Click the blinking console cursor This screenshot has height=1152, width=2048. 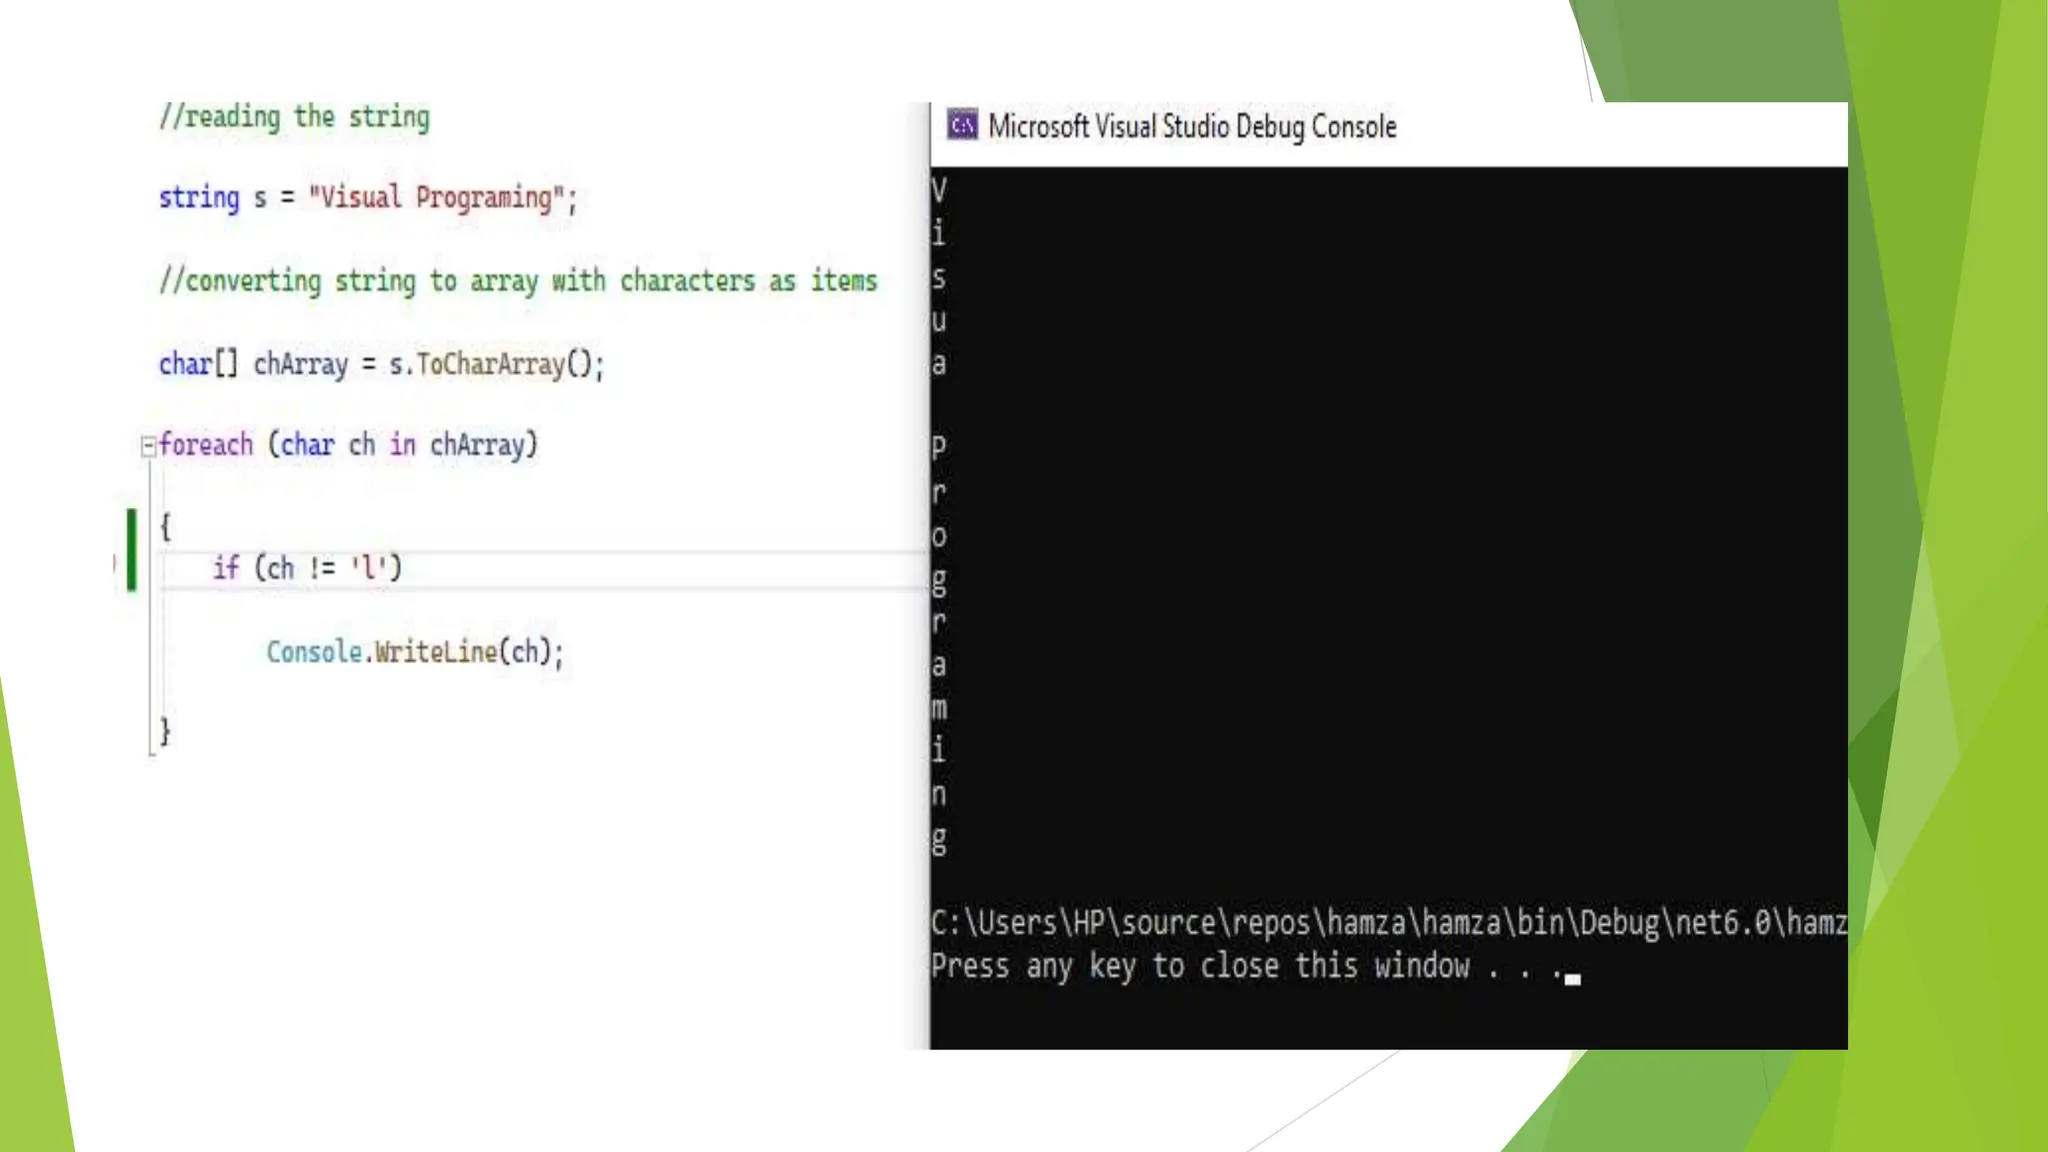tap(1572, 979)
